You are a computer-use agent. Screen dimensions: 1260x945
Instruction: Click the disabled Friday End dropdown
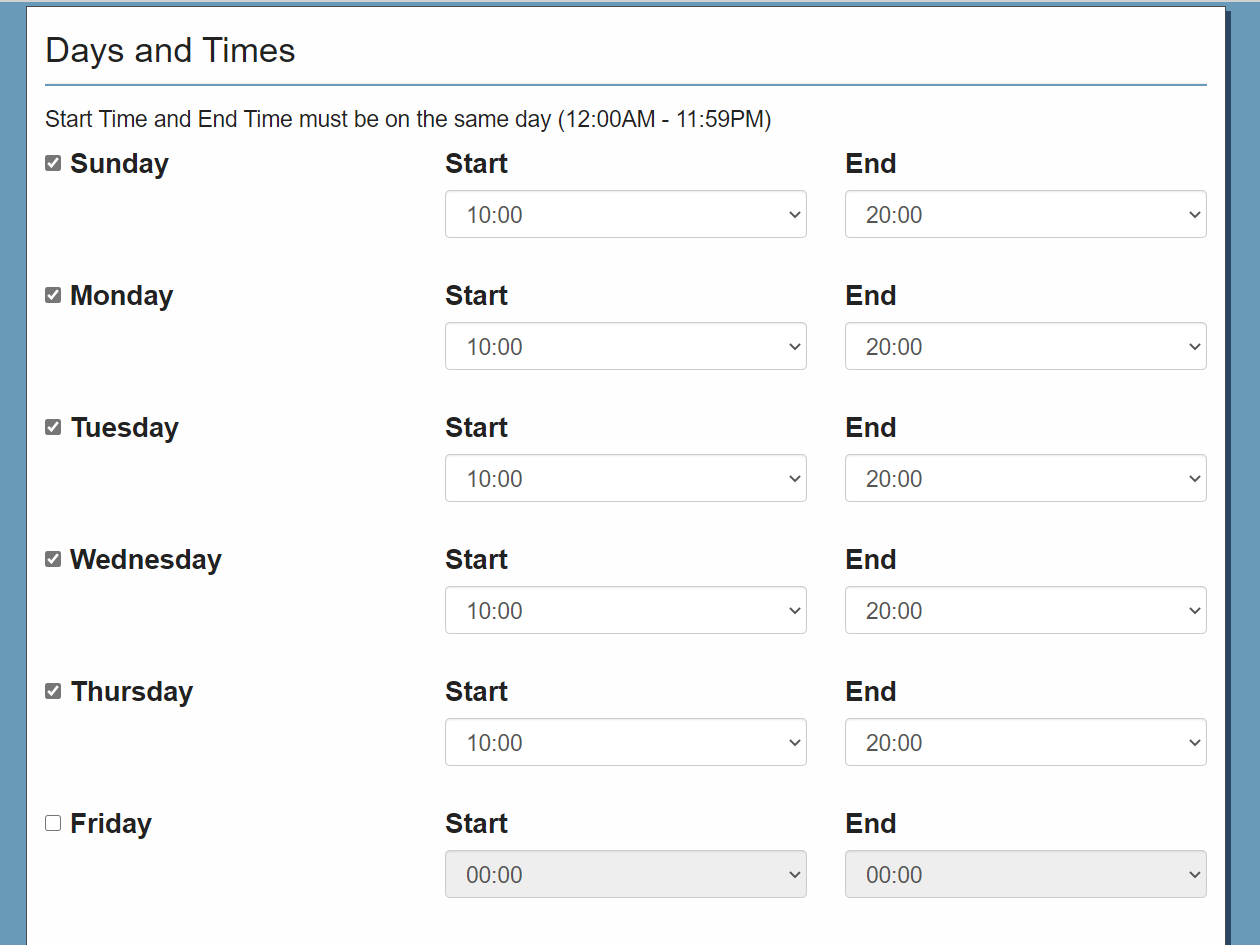[x=1025, y=875]
